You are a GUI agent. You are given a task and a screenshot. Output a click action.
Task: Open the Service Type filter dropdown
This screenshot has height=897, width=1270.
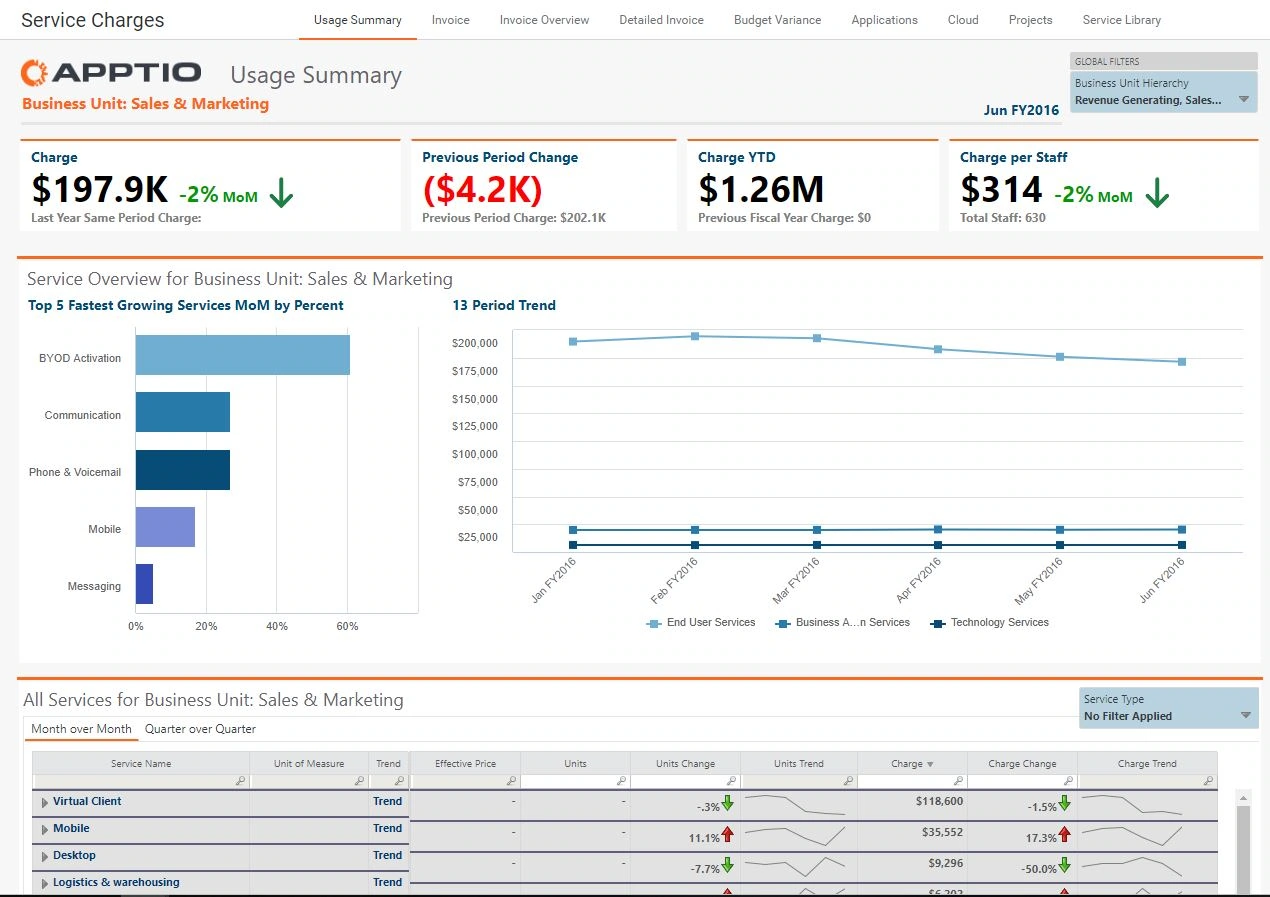coord(1245,715)
